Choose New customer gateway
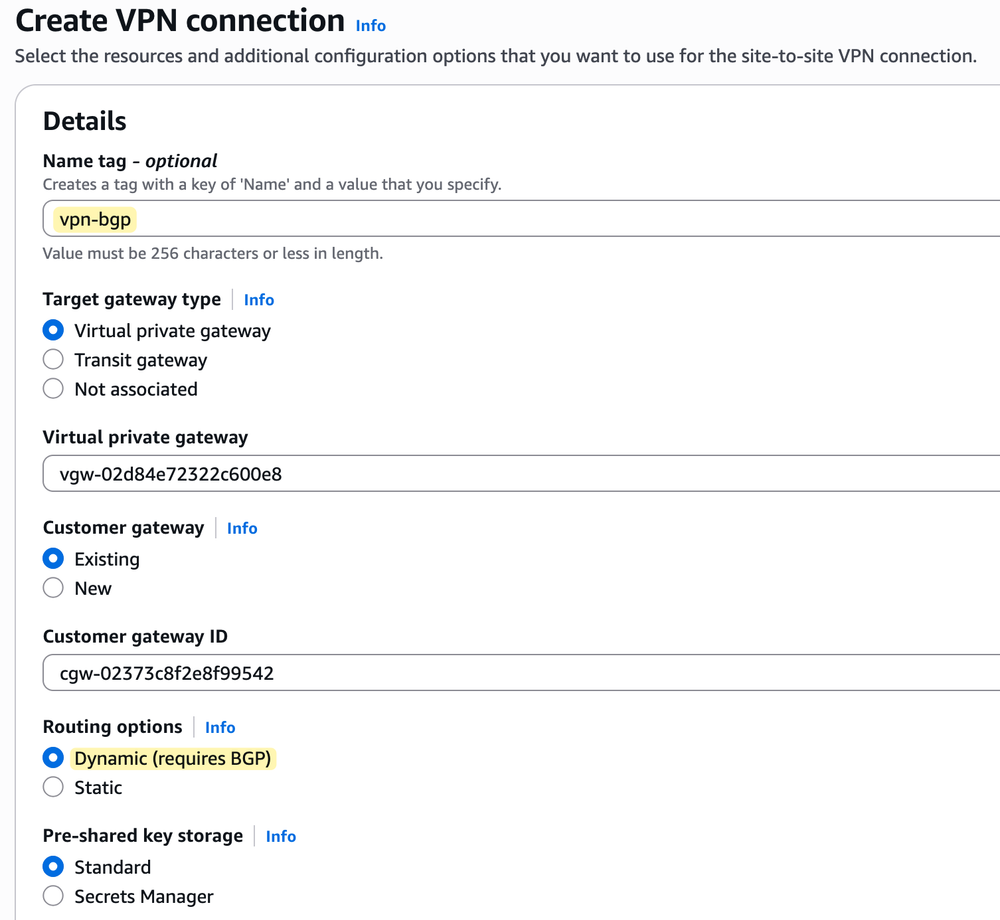 52,588
